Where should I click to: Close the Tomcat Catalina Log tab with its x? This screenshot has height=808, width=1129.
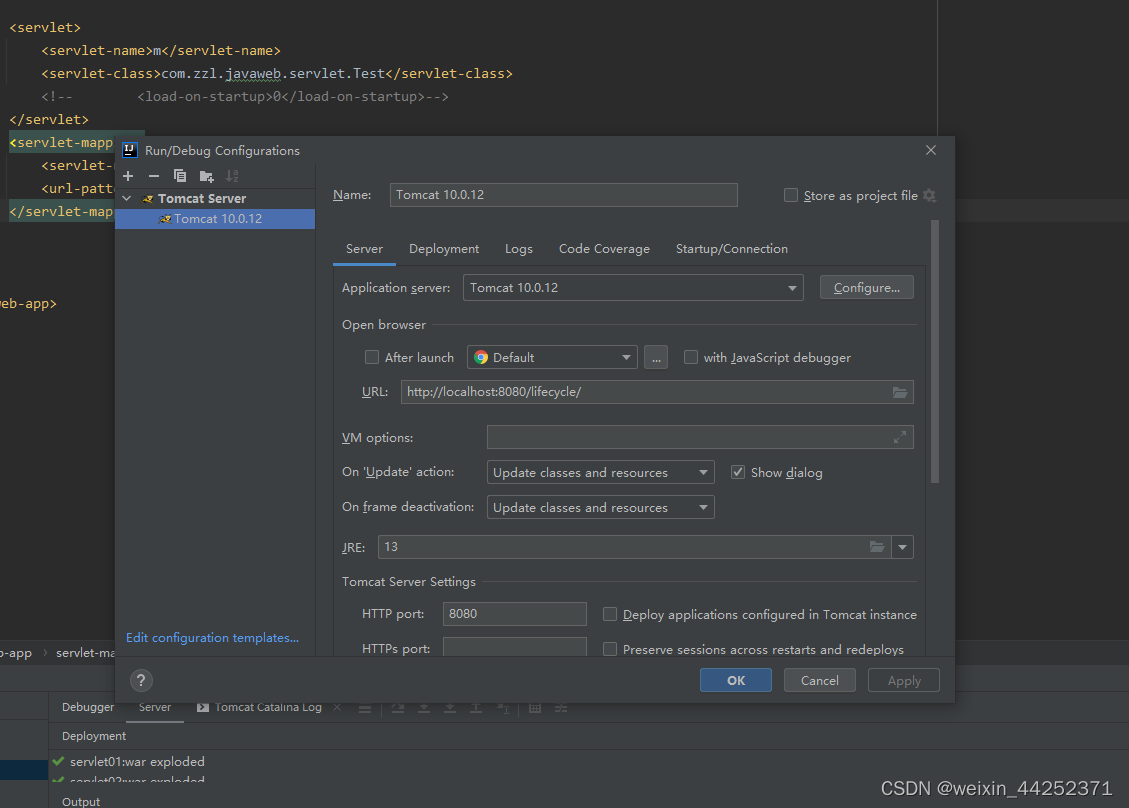(x=337, y=707)
